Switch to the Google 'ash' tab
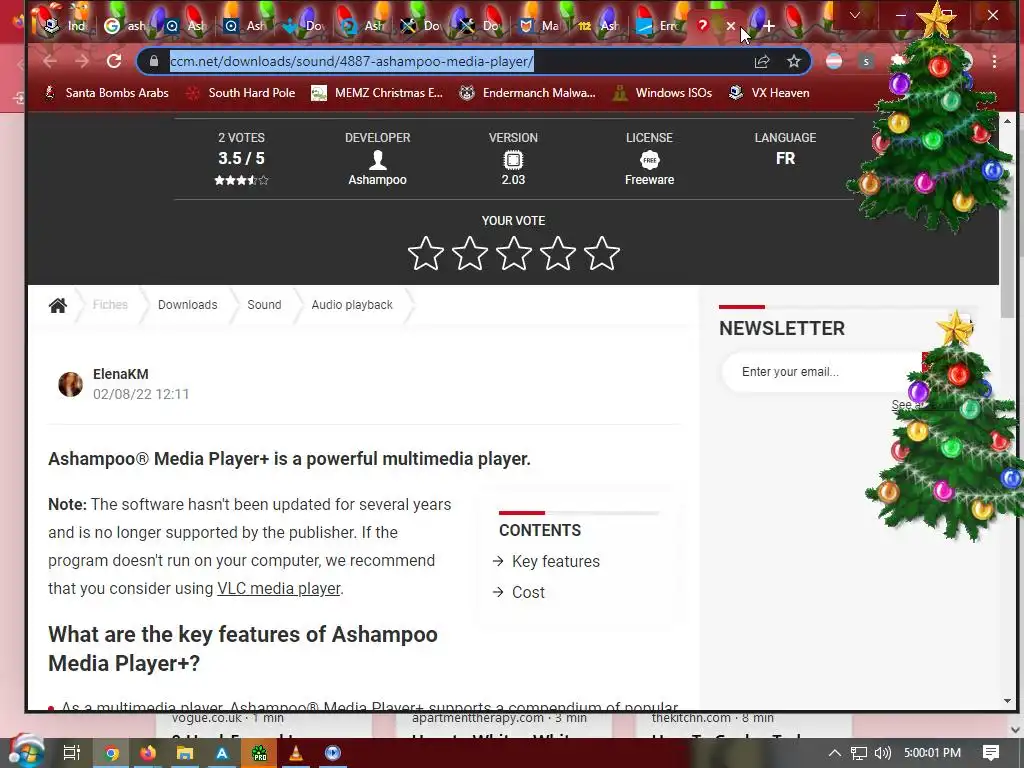 125,26
